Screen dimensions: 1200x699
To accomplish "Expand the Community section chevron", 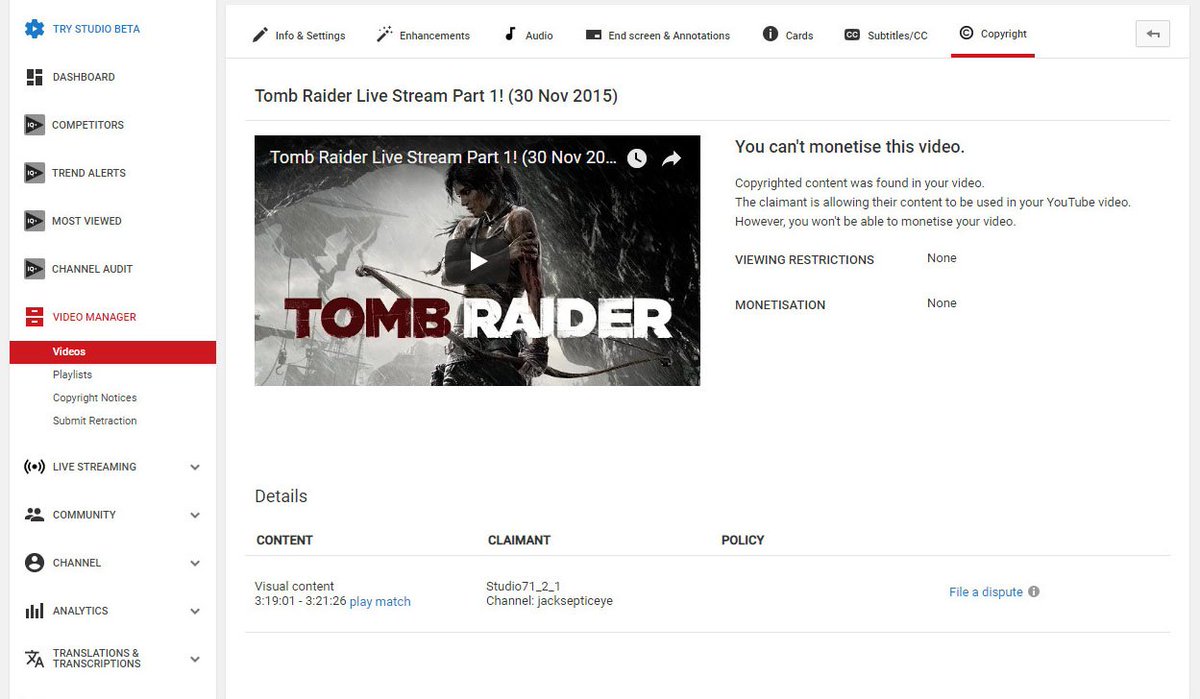I will tap(195, 515).
